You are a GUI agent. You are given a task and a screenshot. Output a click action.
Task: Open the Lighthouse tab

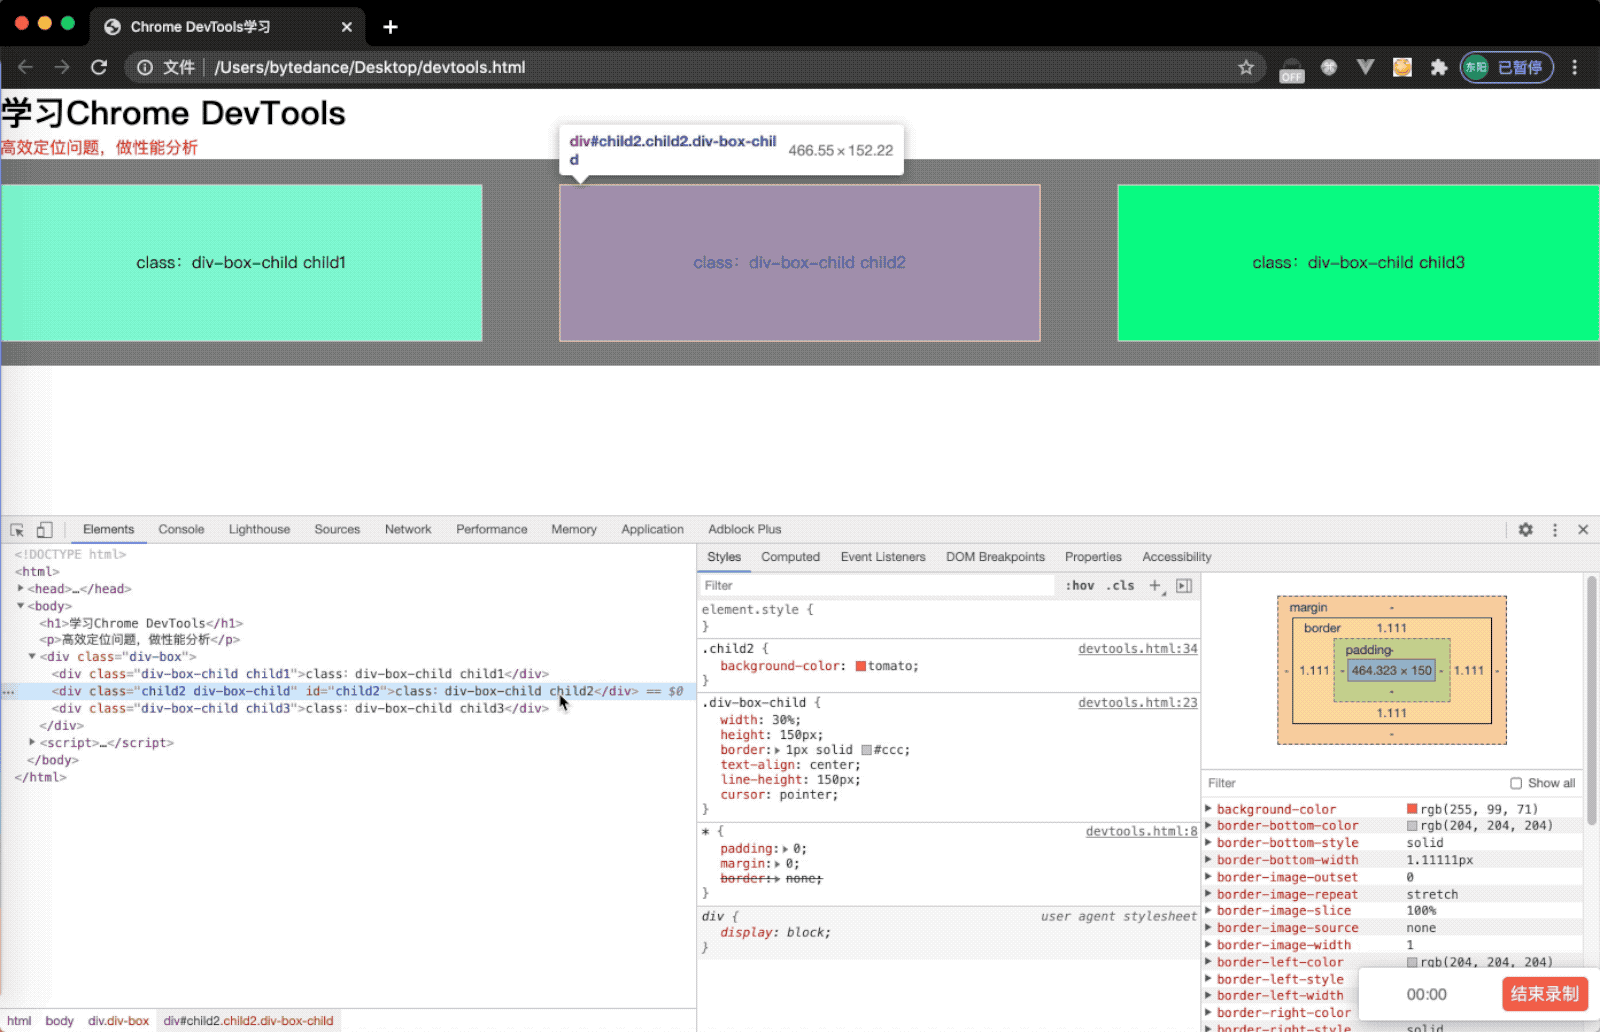(x=259, y=530)
